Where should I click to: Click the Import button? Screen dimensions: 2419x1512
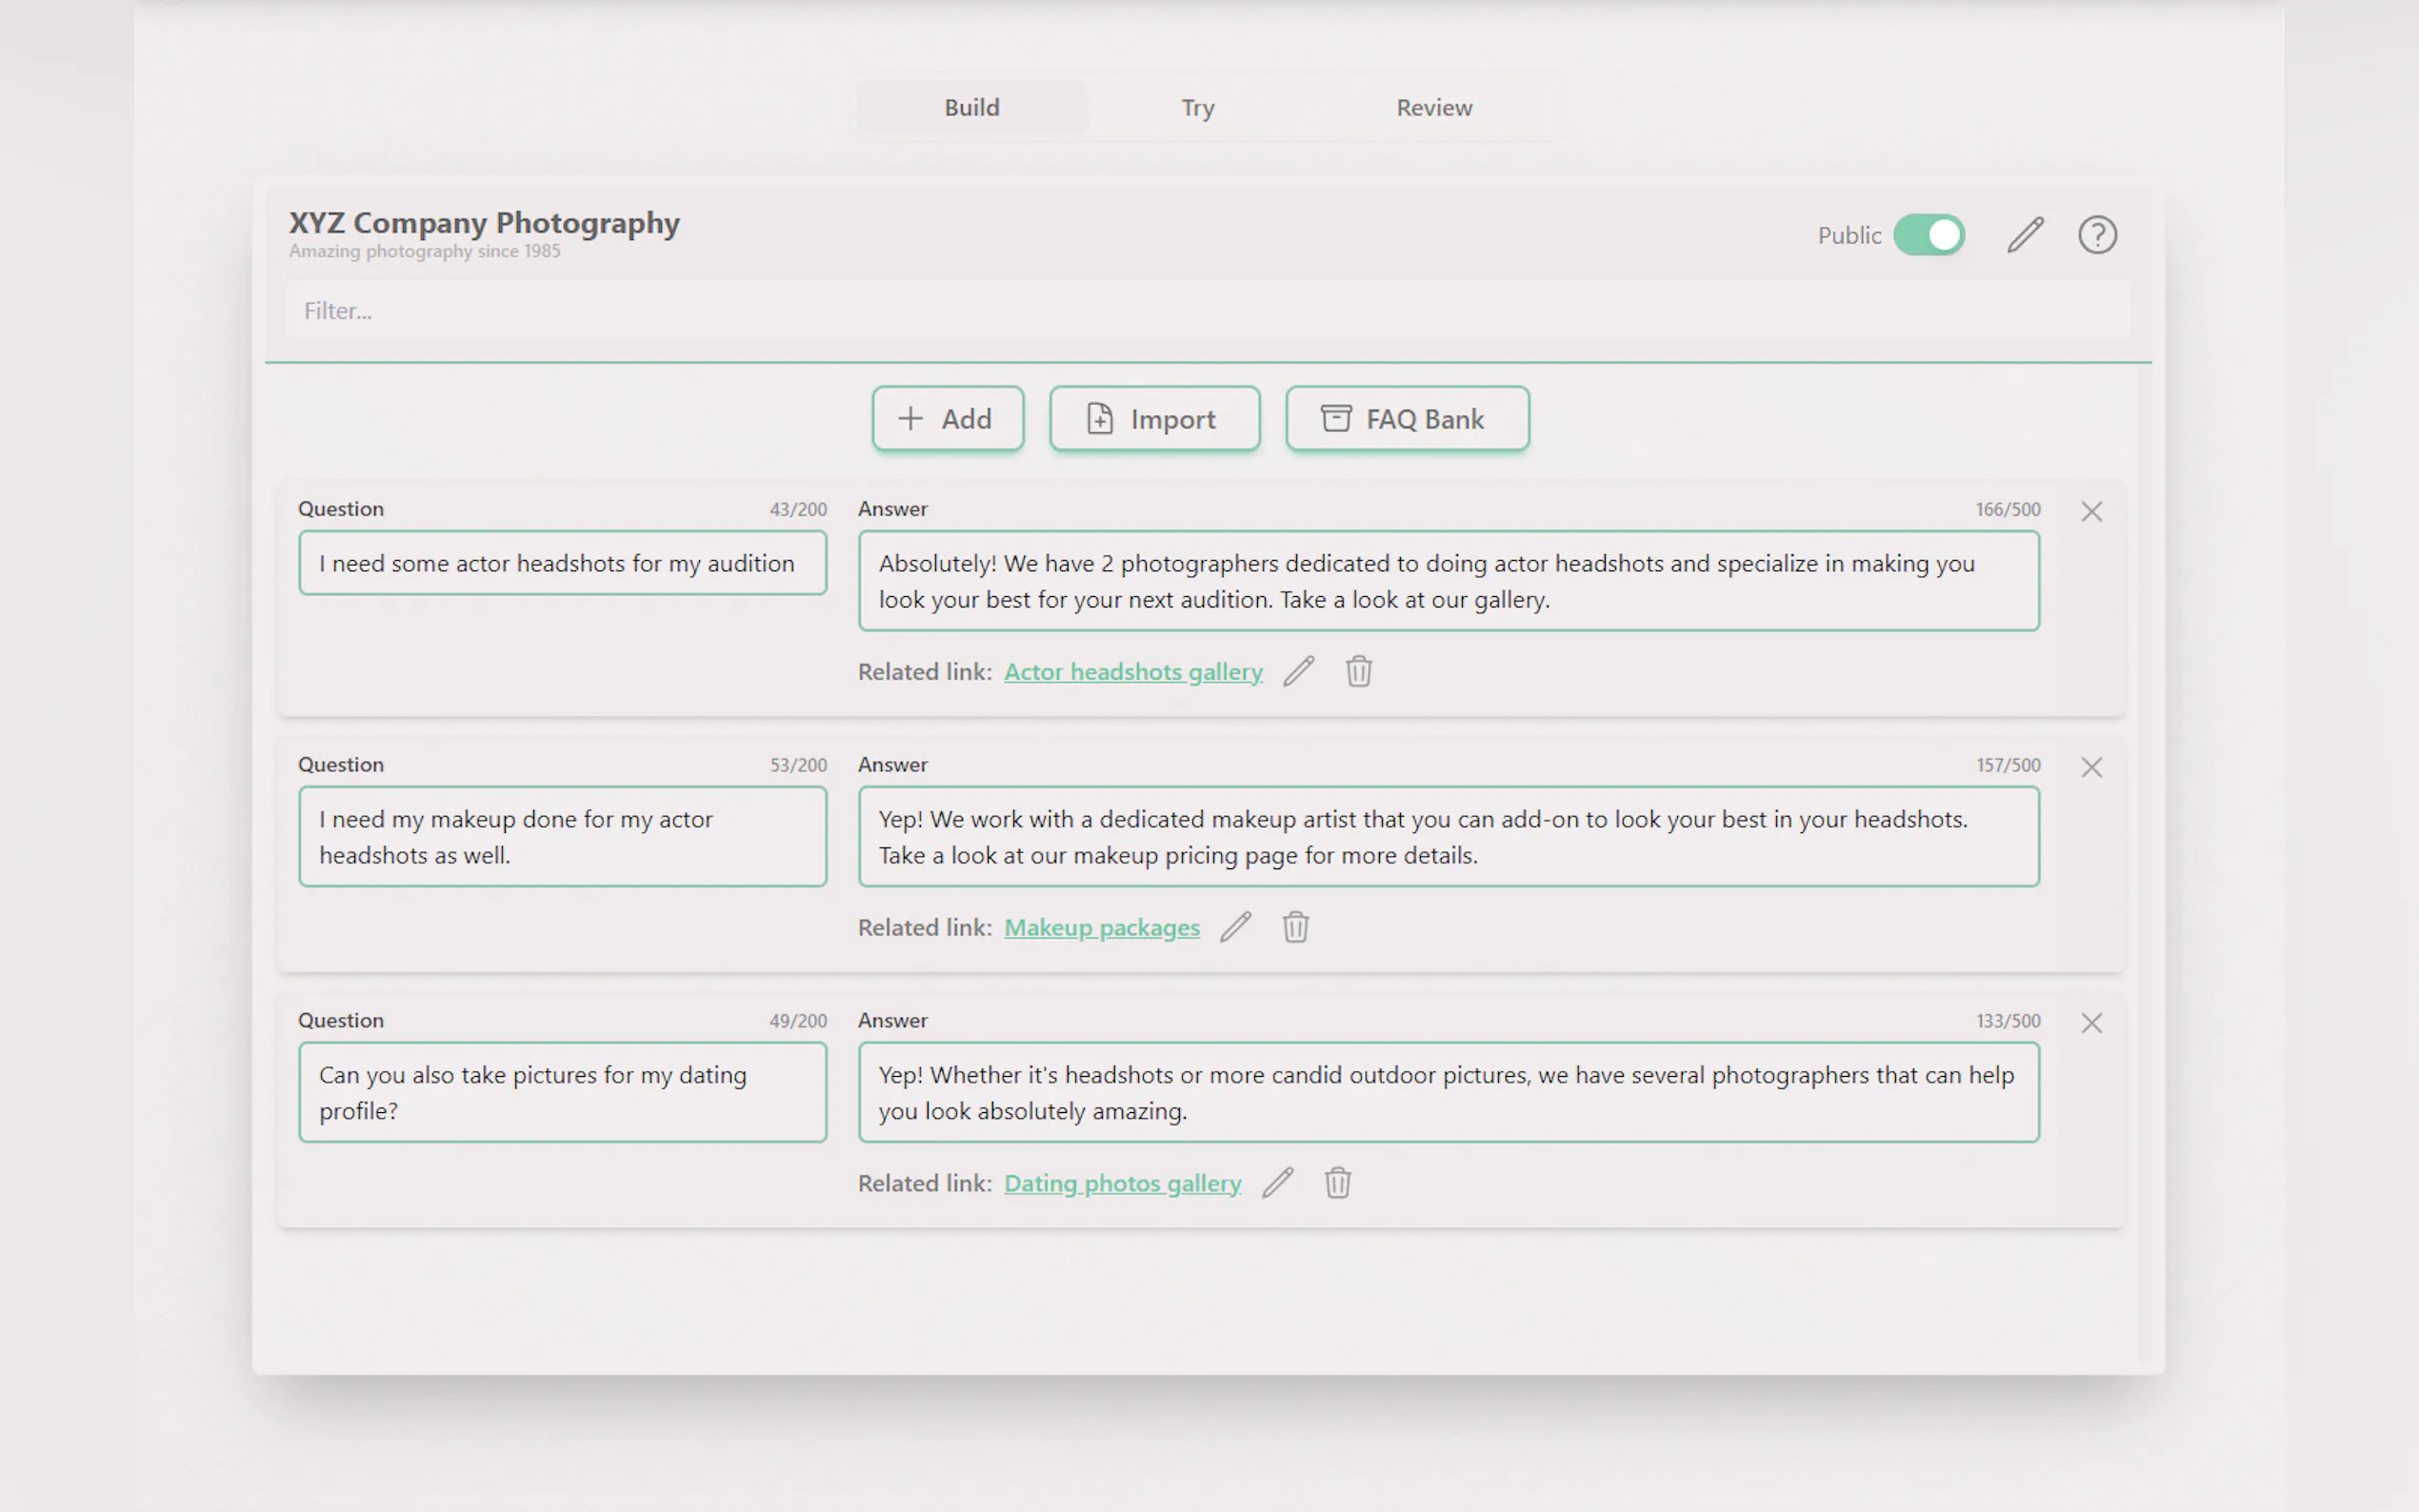tap(1154, 419)
